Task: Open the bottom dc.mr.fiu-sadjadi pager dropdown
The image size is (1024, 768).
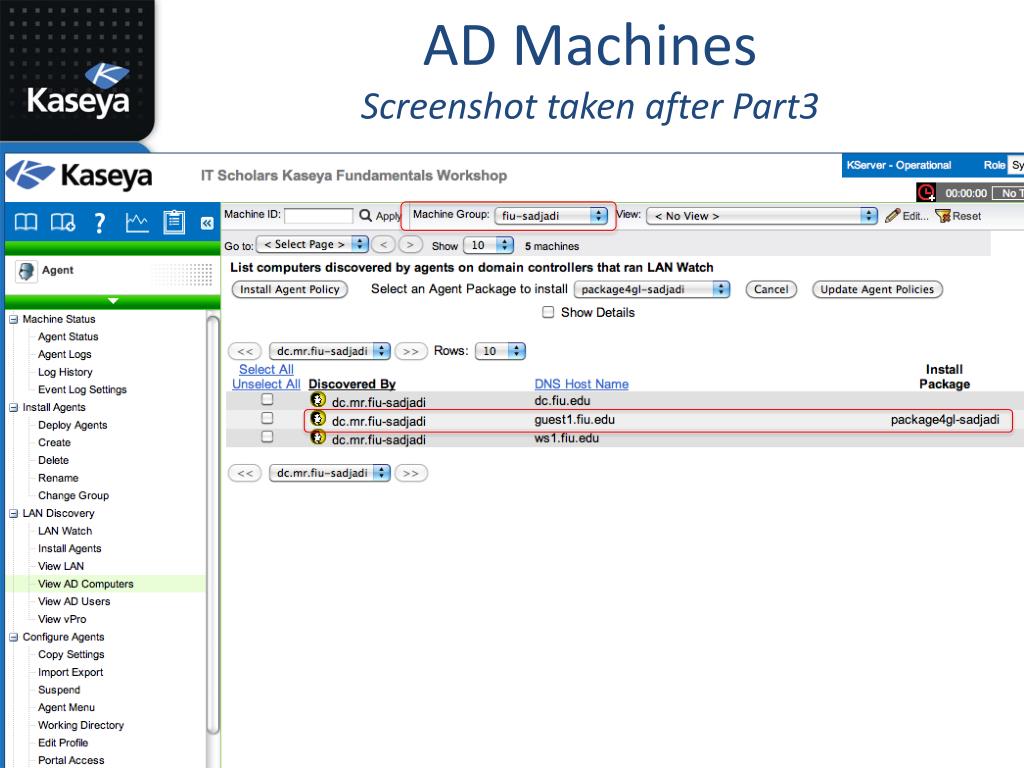Action: 330,473
